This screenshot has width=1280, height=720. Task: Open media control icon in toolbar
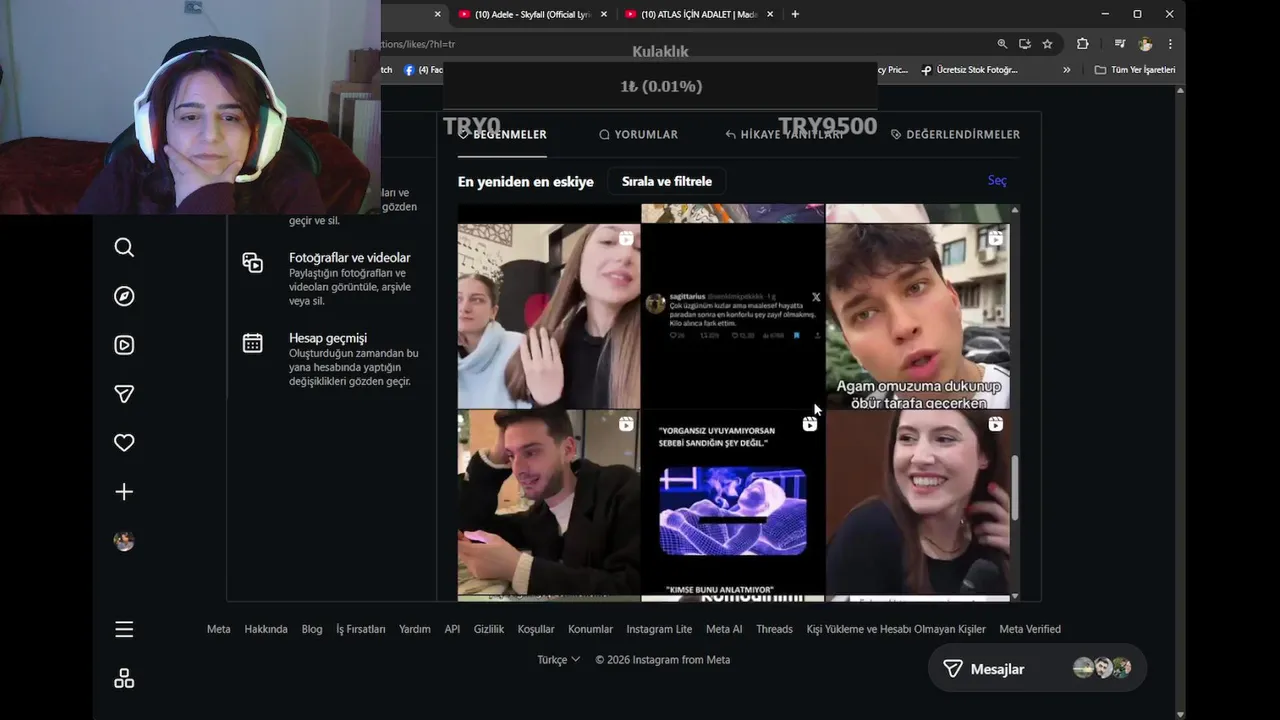click(1120, 44)
